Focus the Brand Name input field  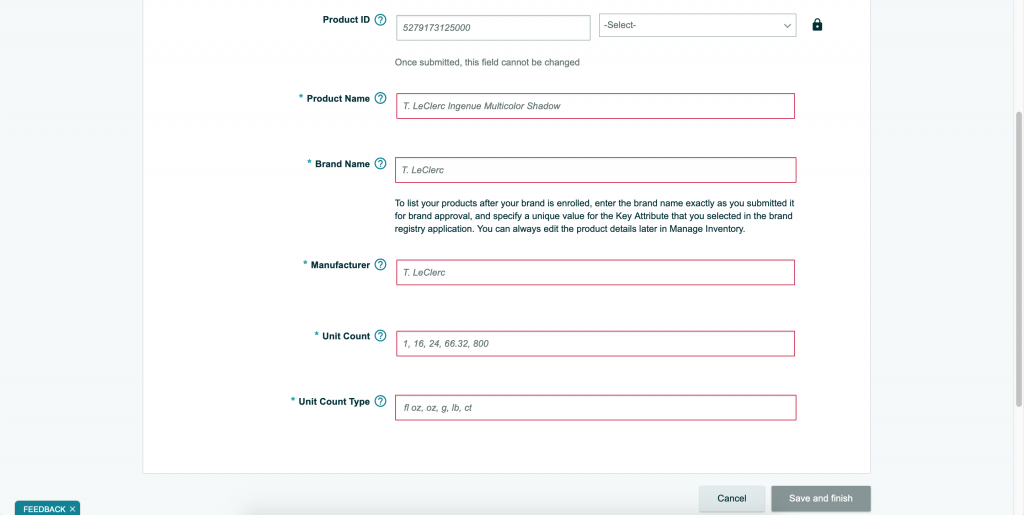[x=595, y=170]
